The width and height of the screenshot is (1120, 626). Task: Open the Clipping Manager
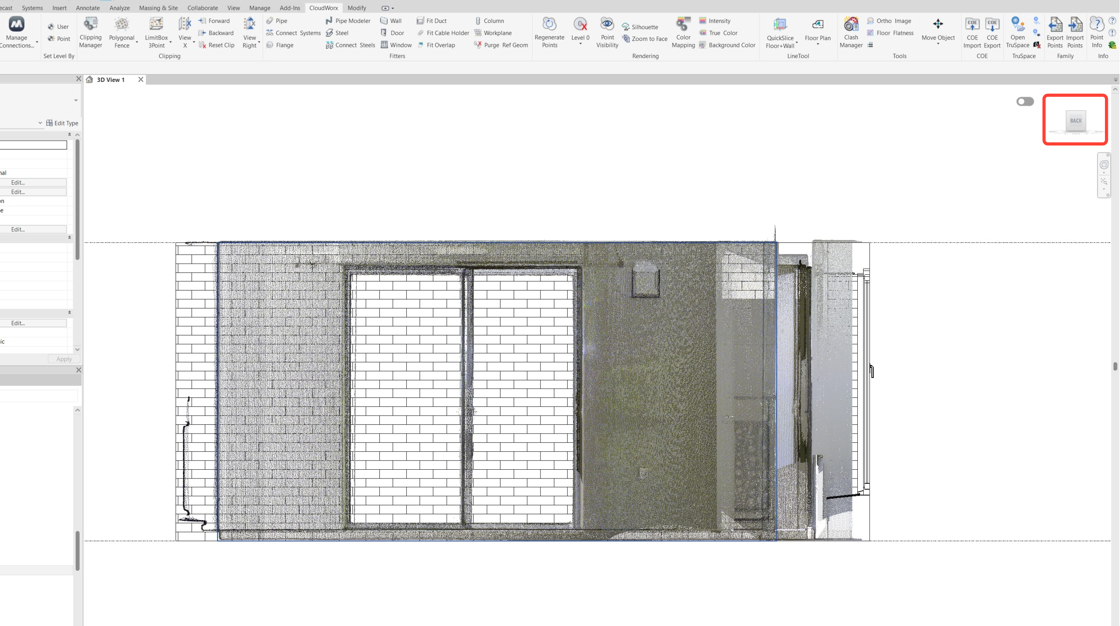(90, 33)
